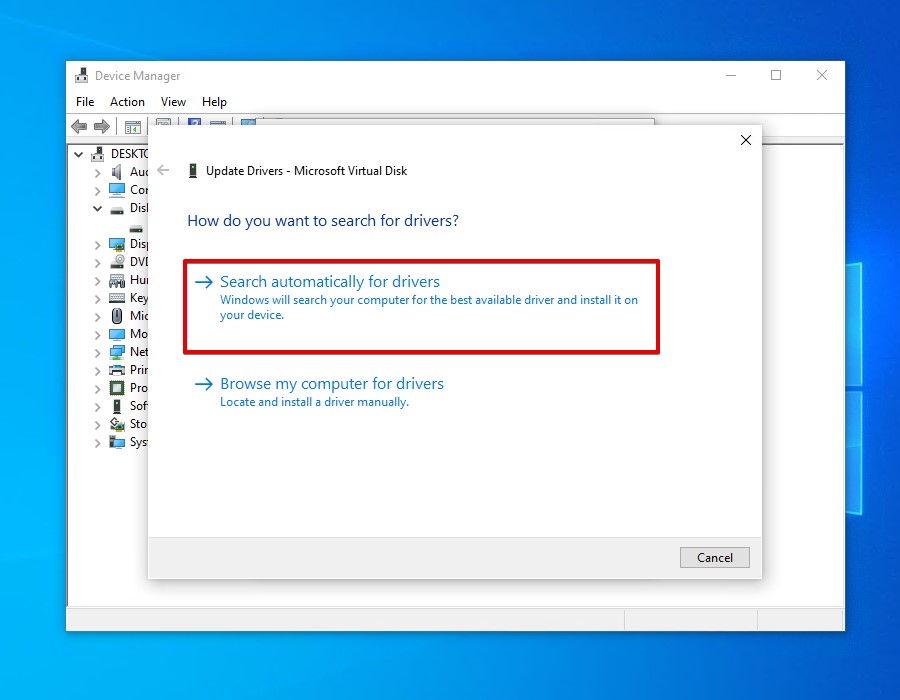Expand the Network adapters chevron
The width and height of the screenshot is (900, 700).
[x=98, y=353]
